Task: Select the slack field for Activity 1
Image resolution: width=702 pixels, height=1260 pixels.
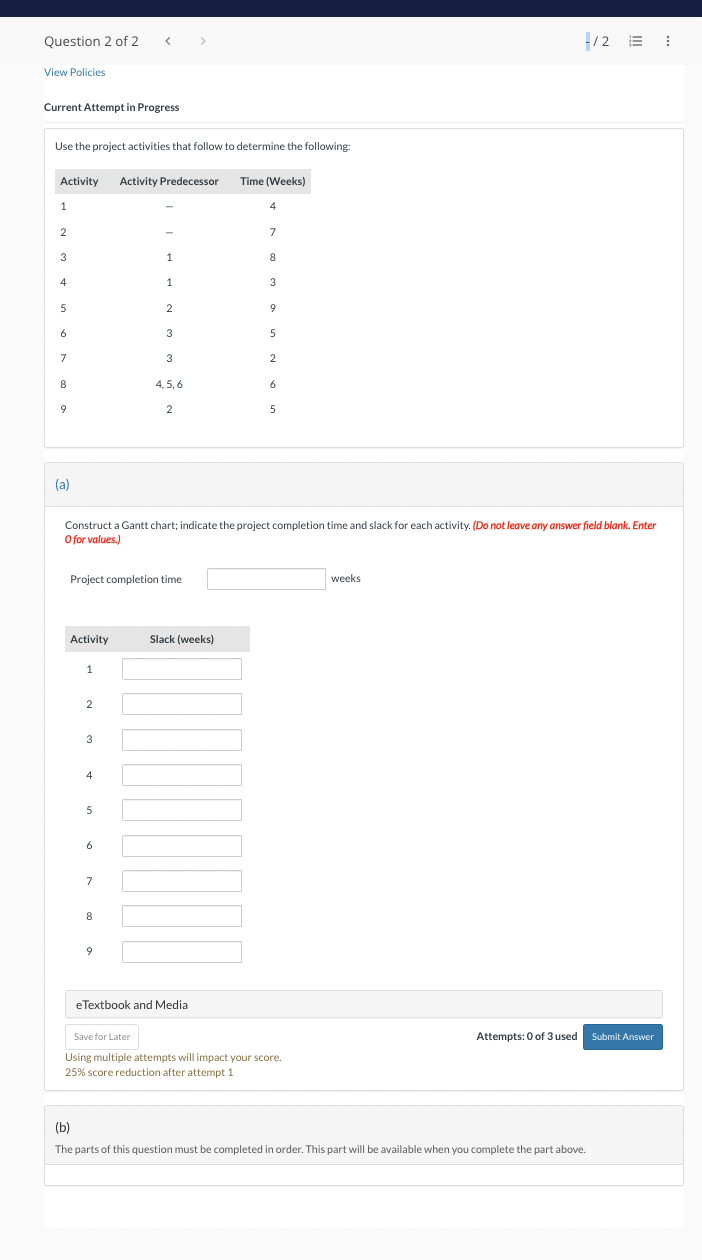Action: [181, 668]
